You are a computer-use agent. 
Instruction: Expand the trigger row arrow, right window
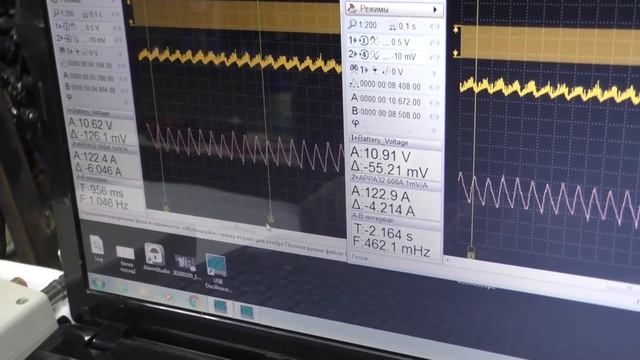[435, 73]
